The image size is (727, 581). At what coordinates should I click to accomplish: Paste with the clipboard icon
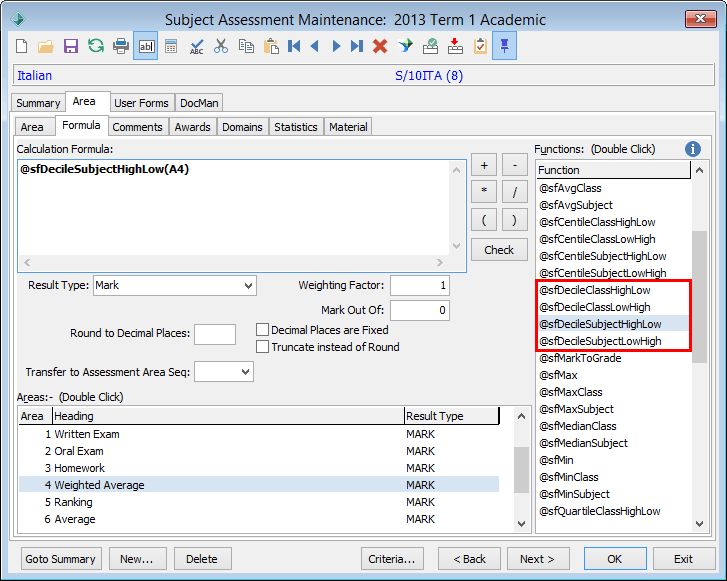271,46
